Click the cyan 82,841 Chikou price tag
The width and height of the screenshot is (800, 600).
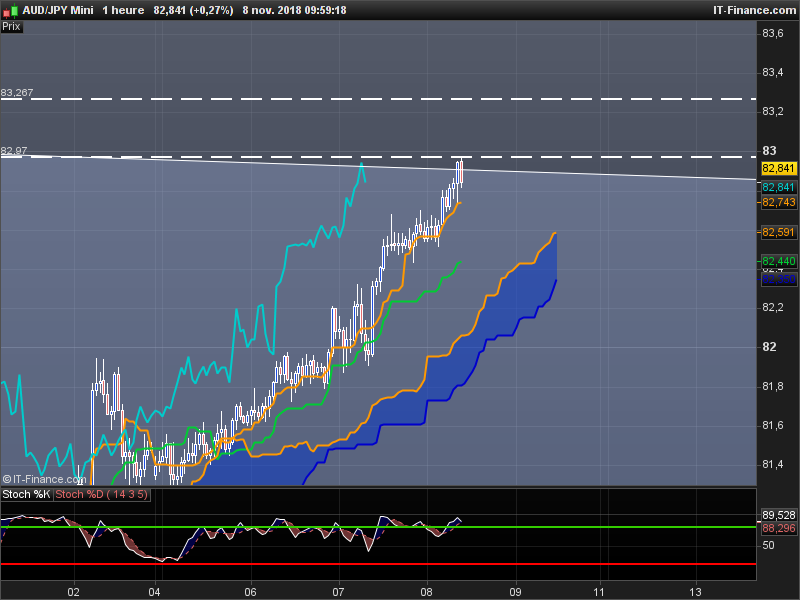tap(779, 187)
